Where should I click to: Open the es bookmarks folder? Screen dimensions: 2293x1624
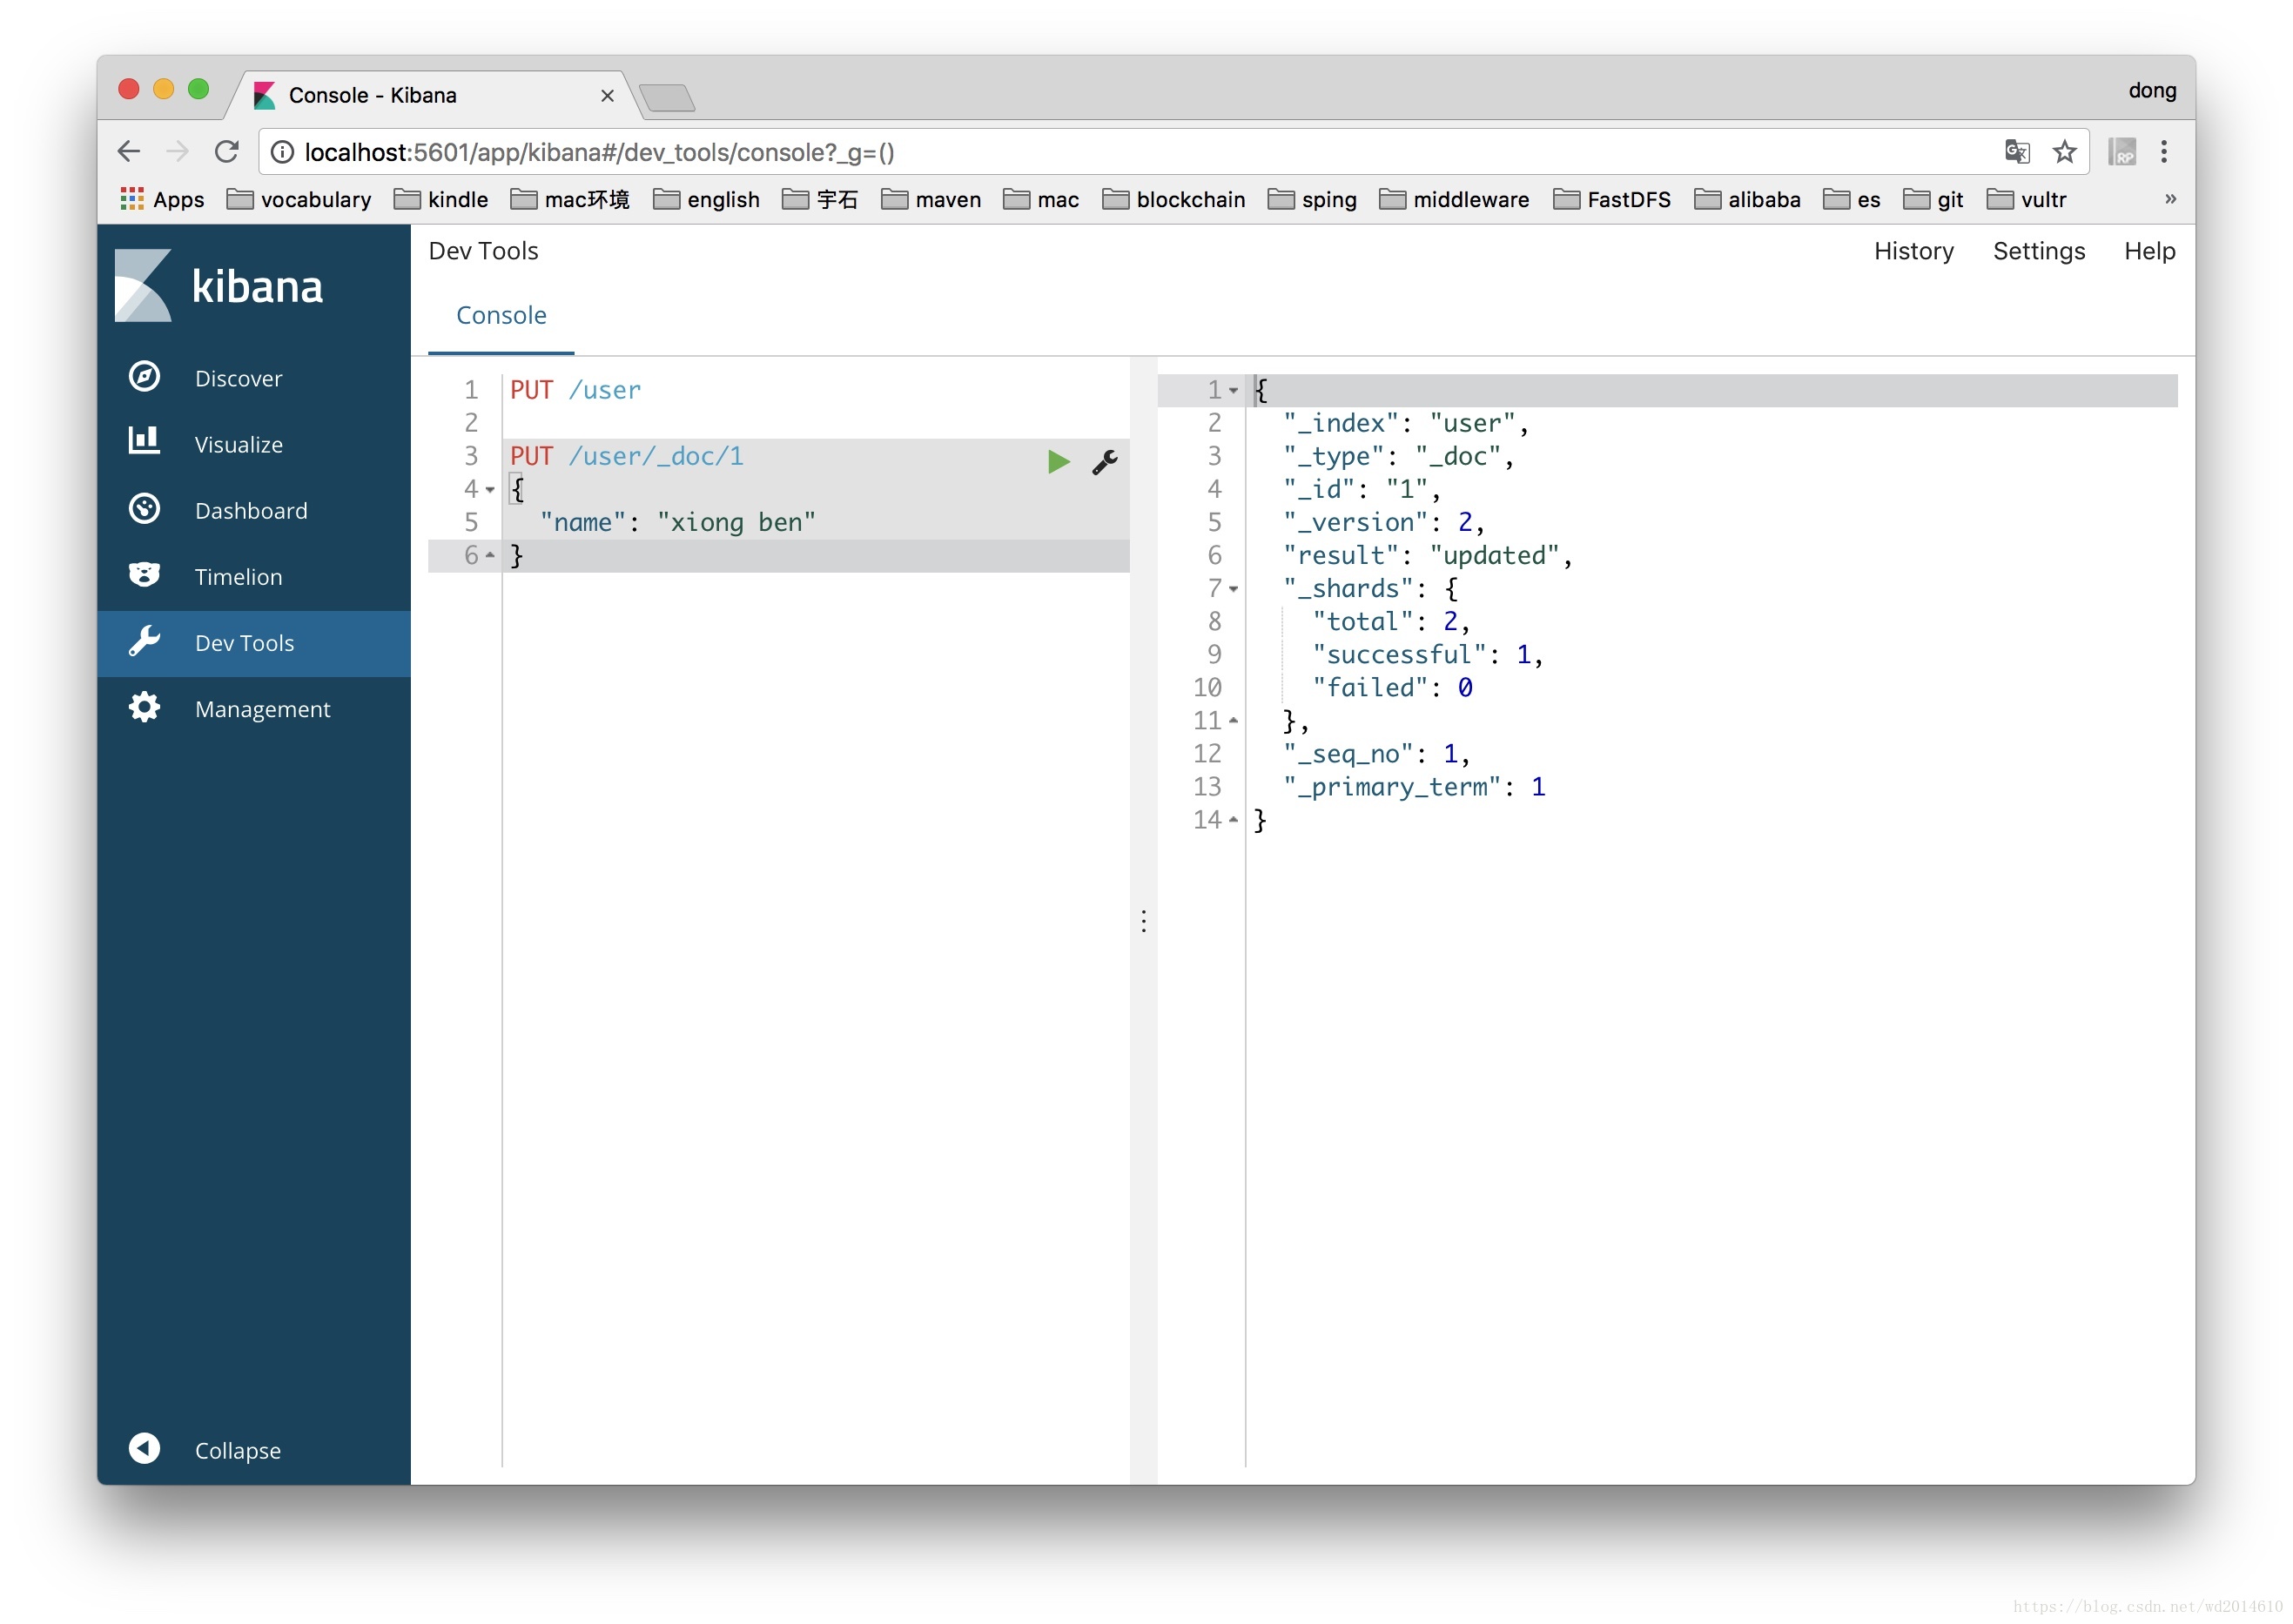[x=1852, y=199]
